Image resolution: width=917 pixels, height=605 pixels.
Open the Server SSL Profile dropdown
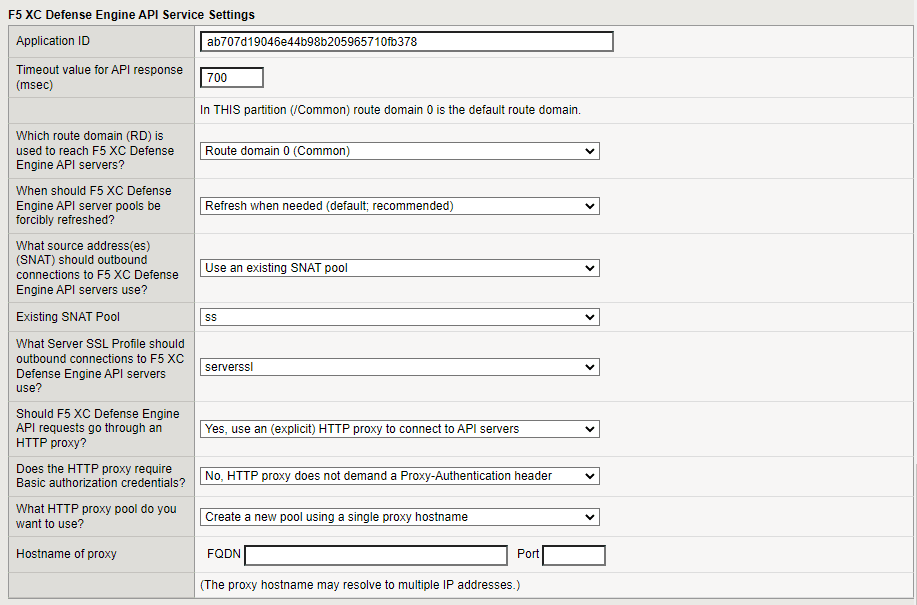399,366
